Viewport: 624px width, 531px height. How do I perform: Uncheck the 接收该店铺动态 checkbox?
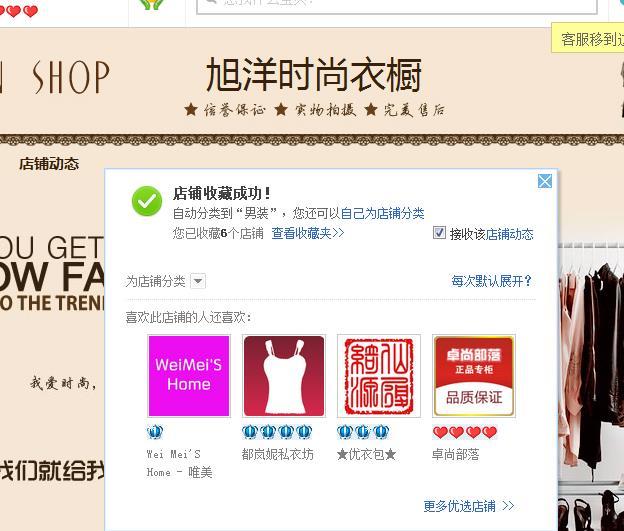point(439,232)
